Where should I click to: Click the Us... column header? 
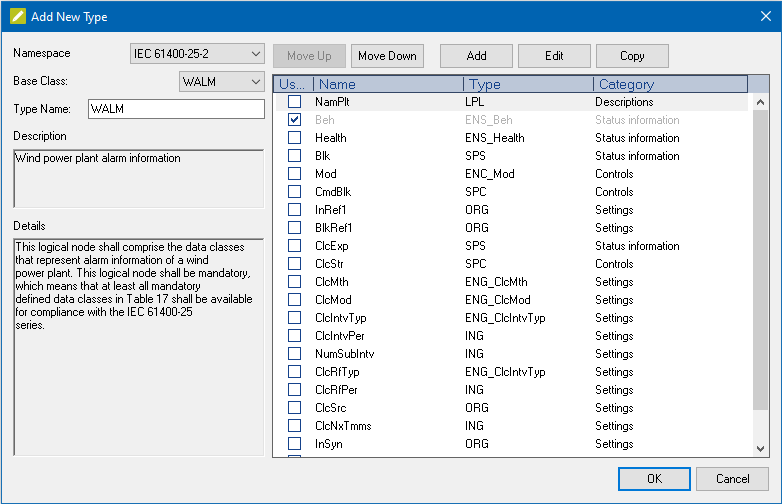tap(293, 84)
